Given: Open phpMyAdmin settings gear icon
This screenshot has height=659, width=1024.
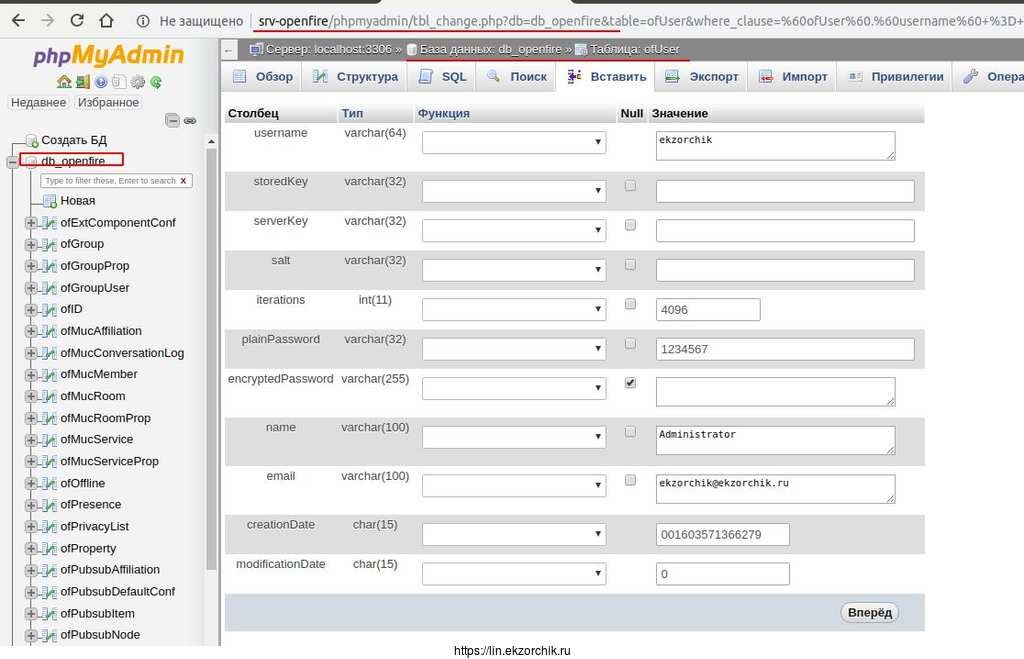Looking at the screenshot, I should (x=138, y=82).
